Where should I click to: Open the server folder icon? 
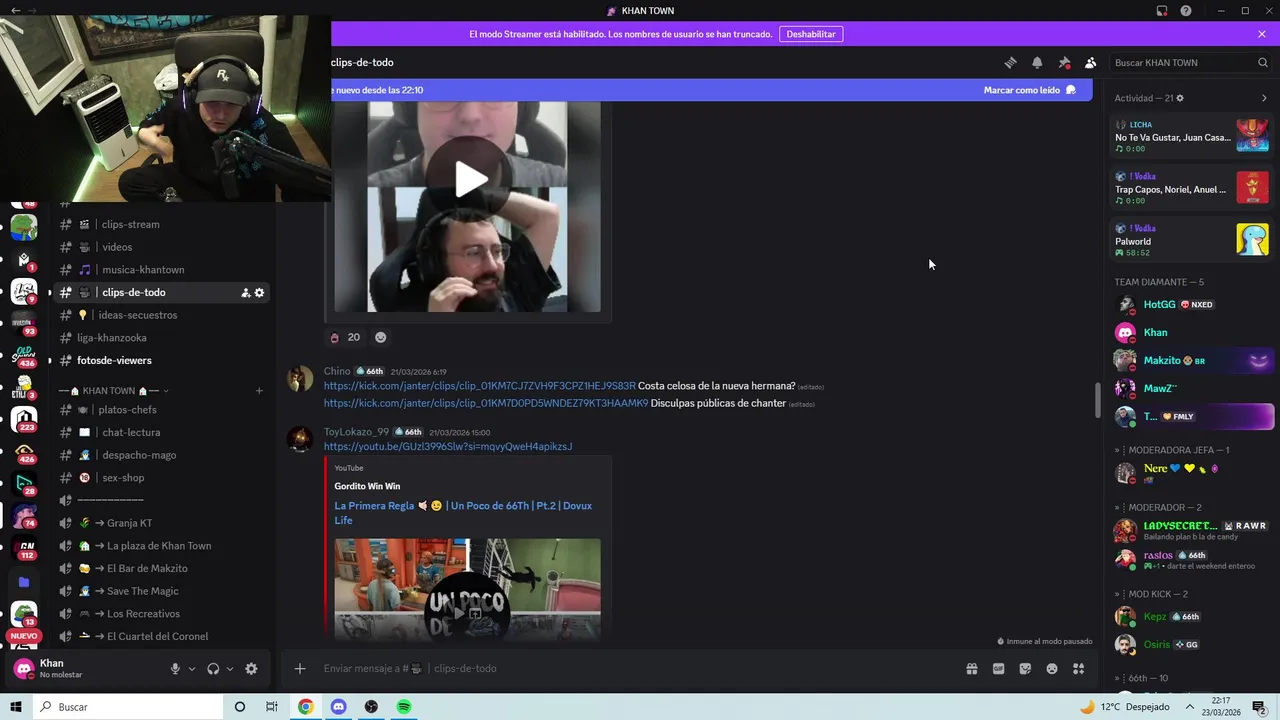click(x=24, y=582)
